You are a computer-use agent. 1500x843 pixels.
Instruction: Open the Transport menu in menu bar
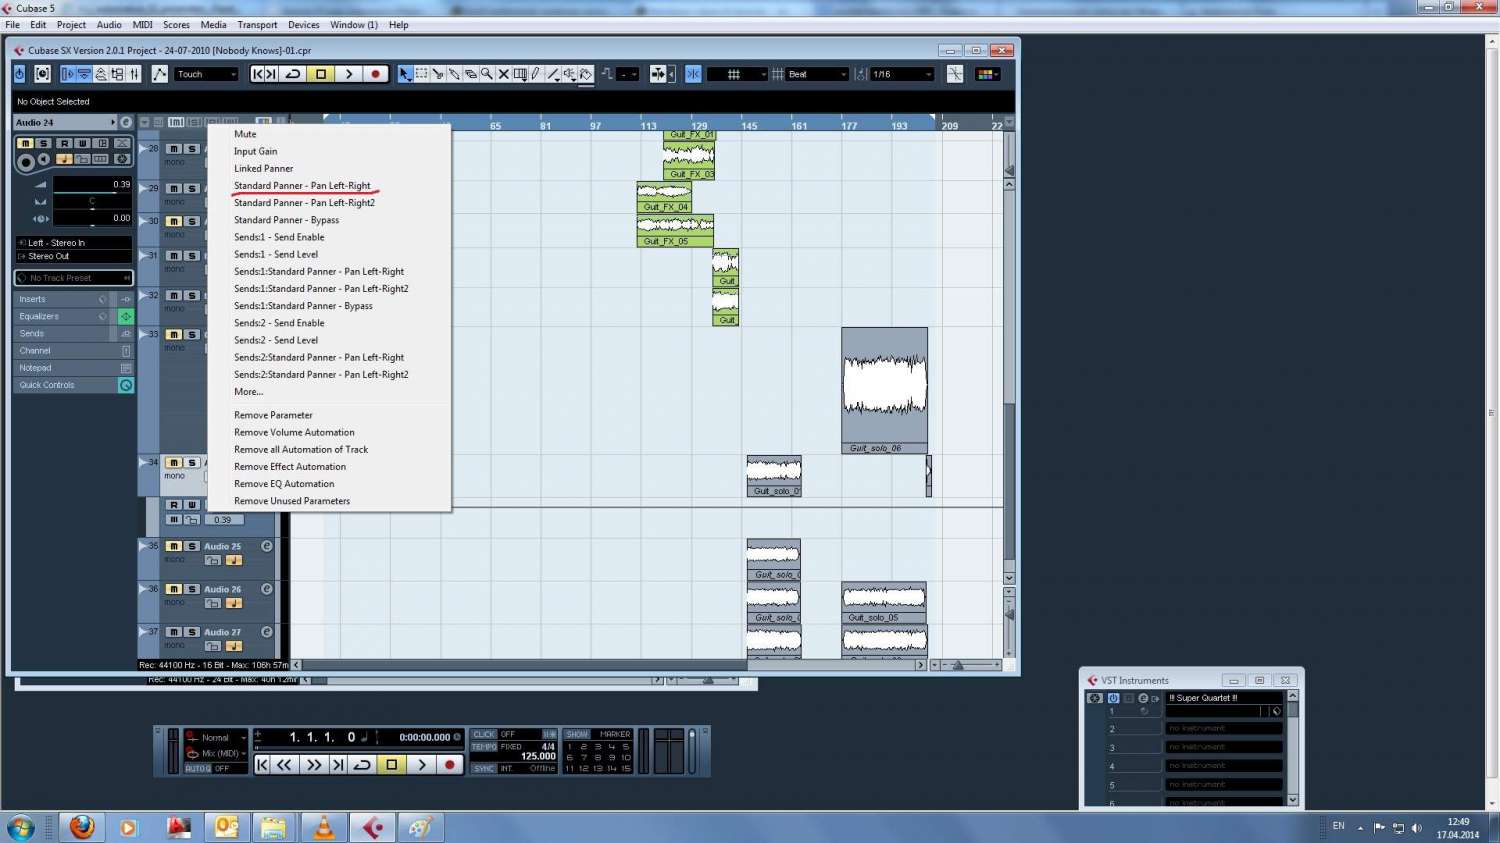click(x=257, y=25)
